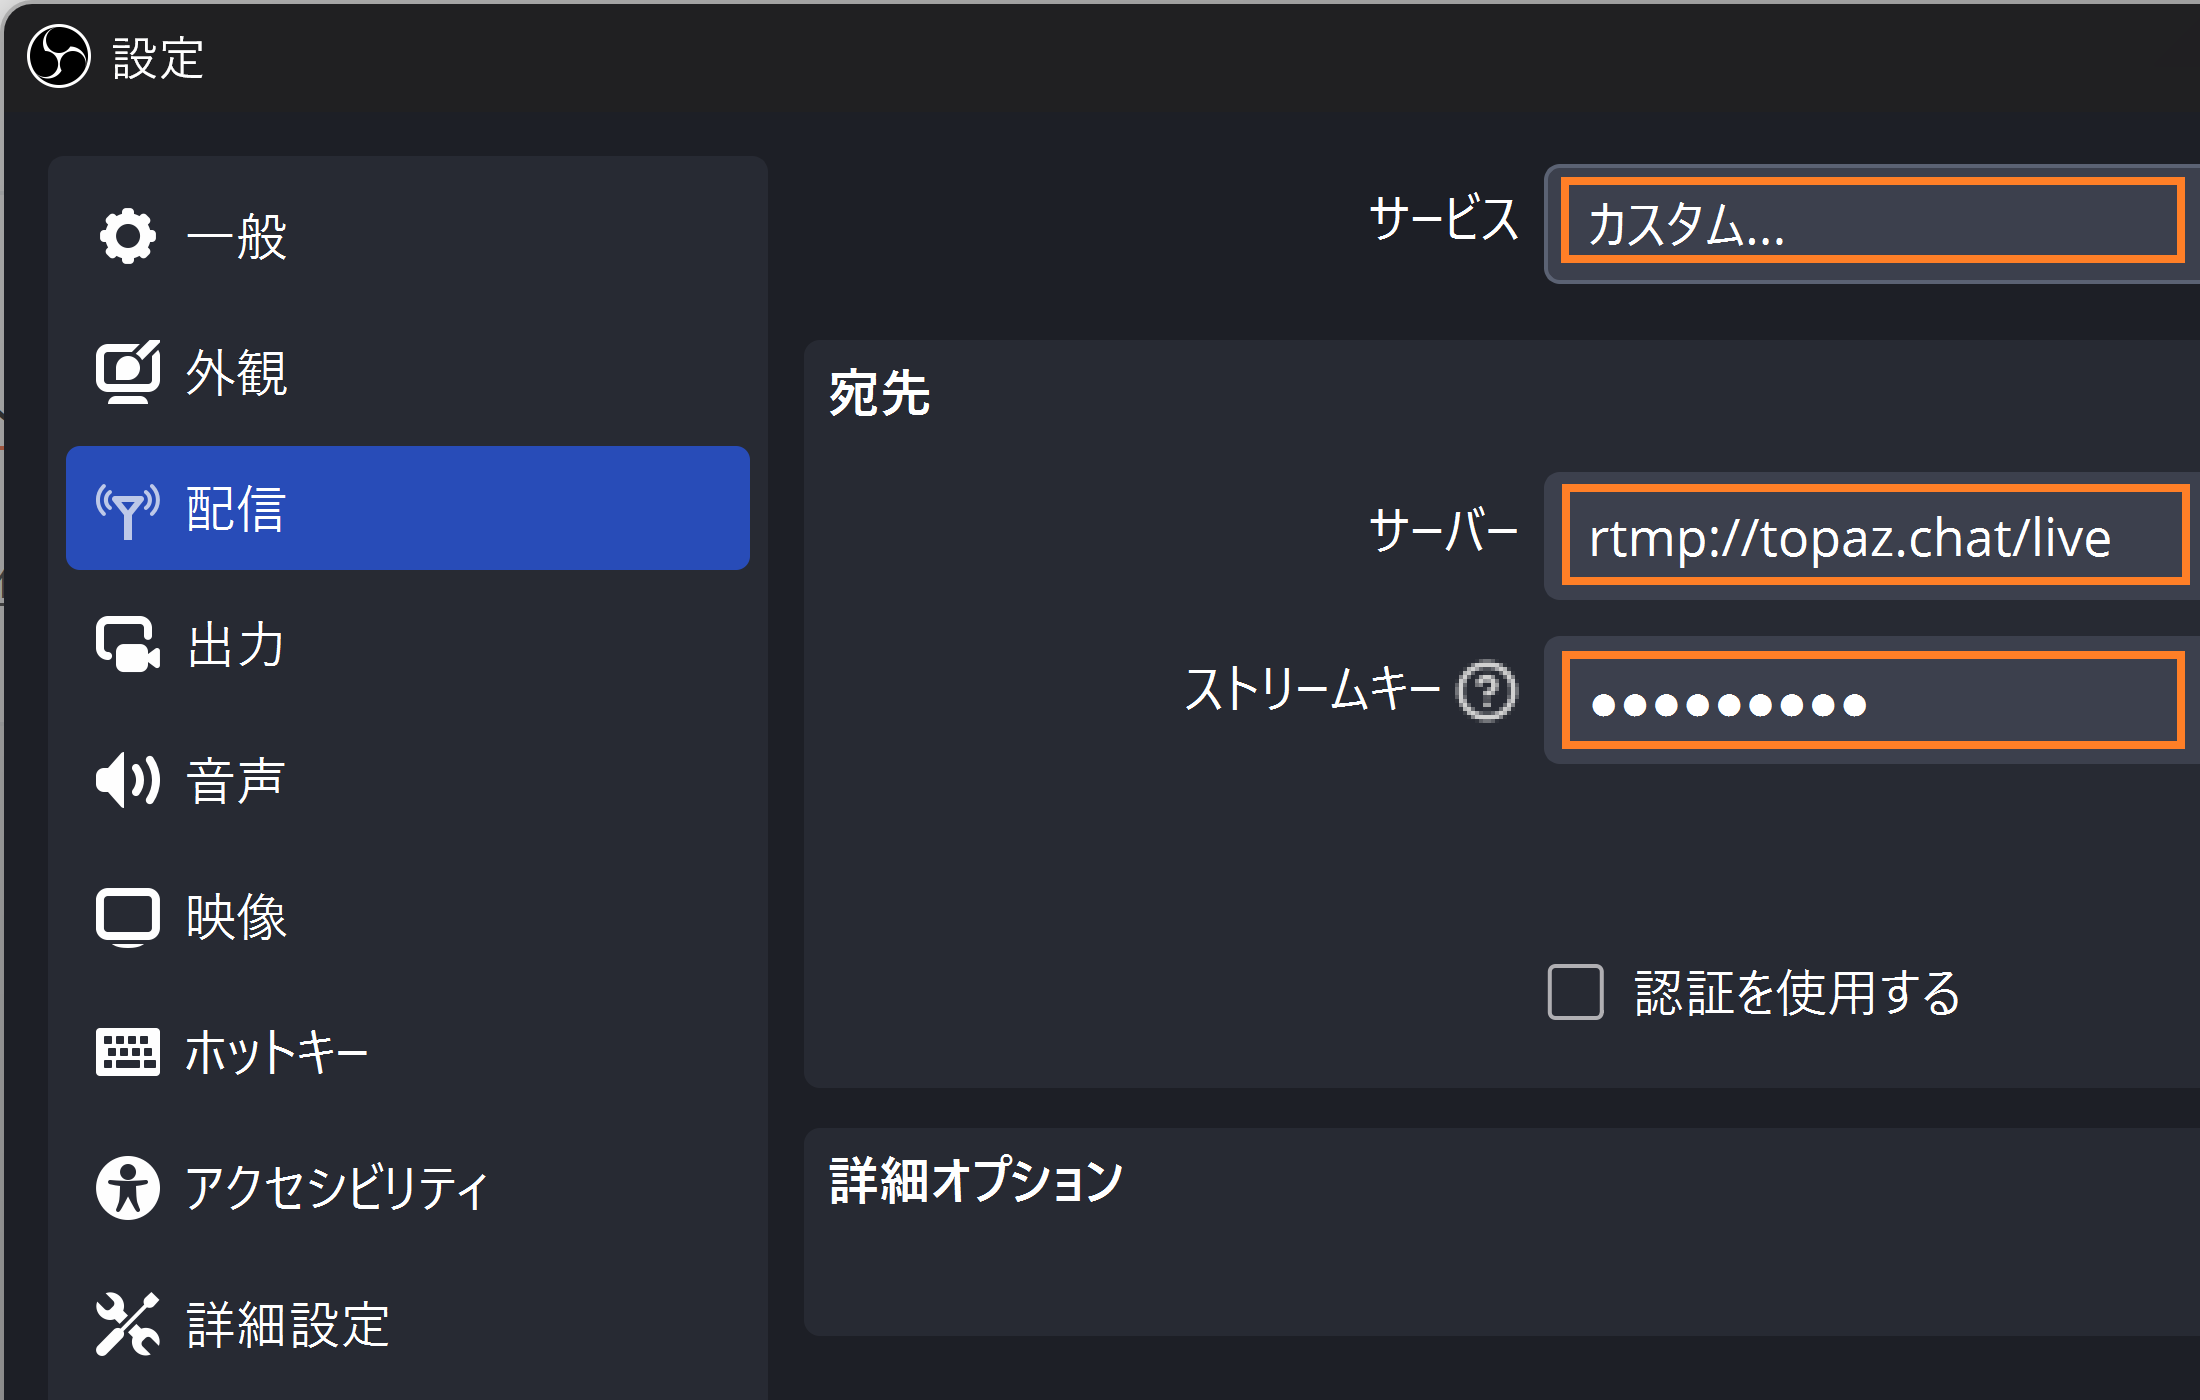Select the 外観 appearance monitor icon
The width and height of the screenshot is (2200, 1400).
point(128,372)
